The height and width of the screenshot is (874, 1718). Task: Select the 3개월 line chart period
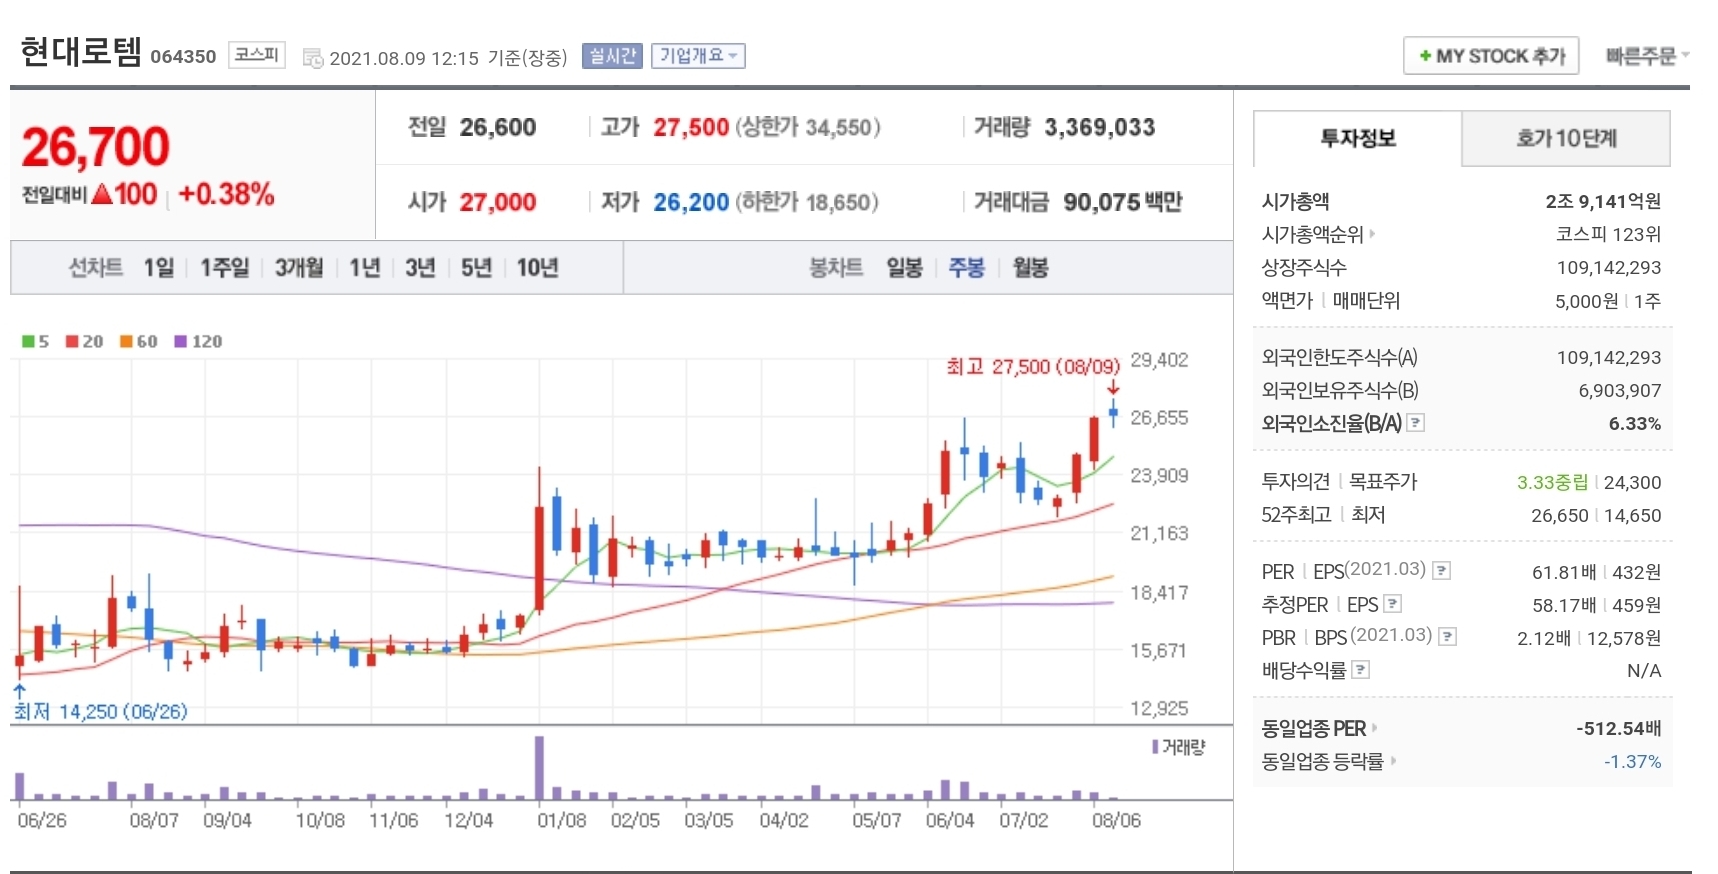299,267
